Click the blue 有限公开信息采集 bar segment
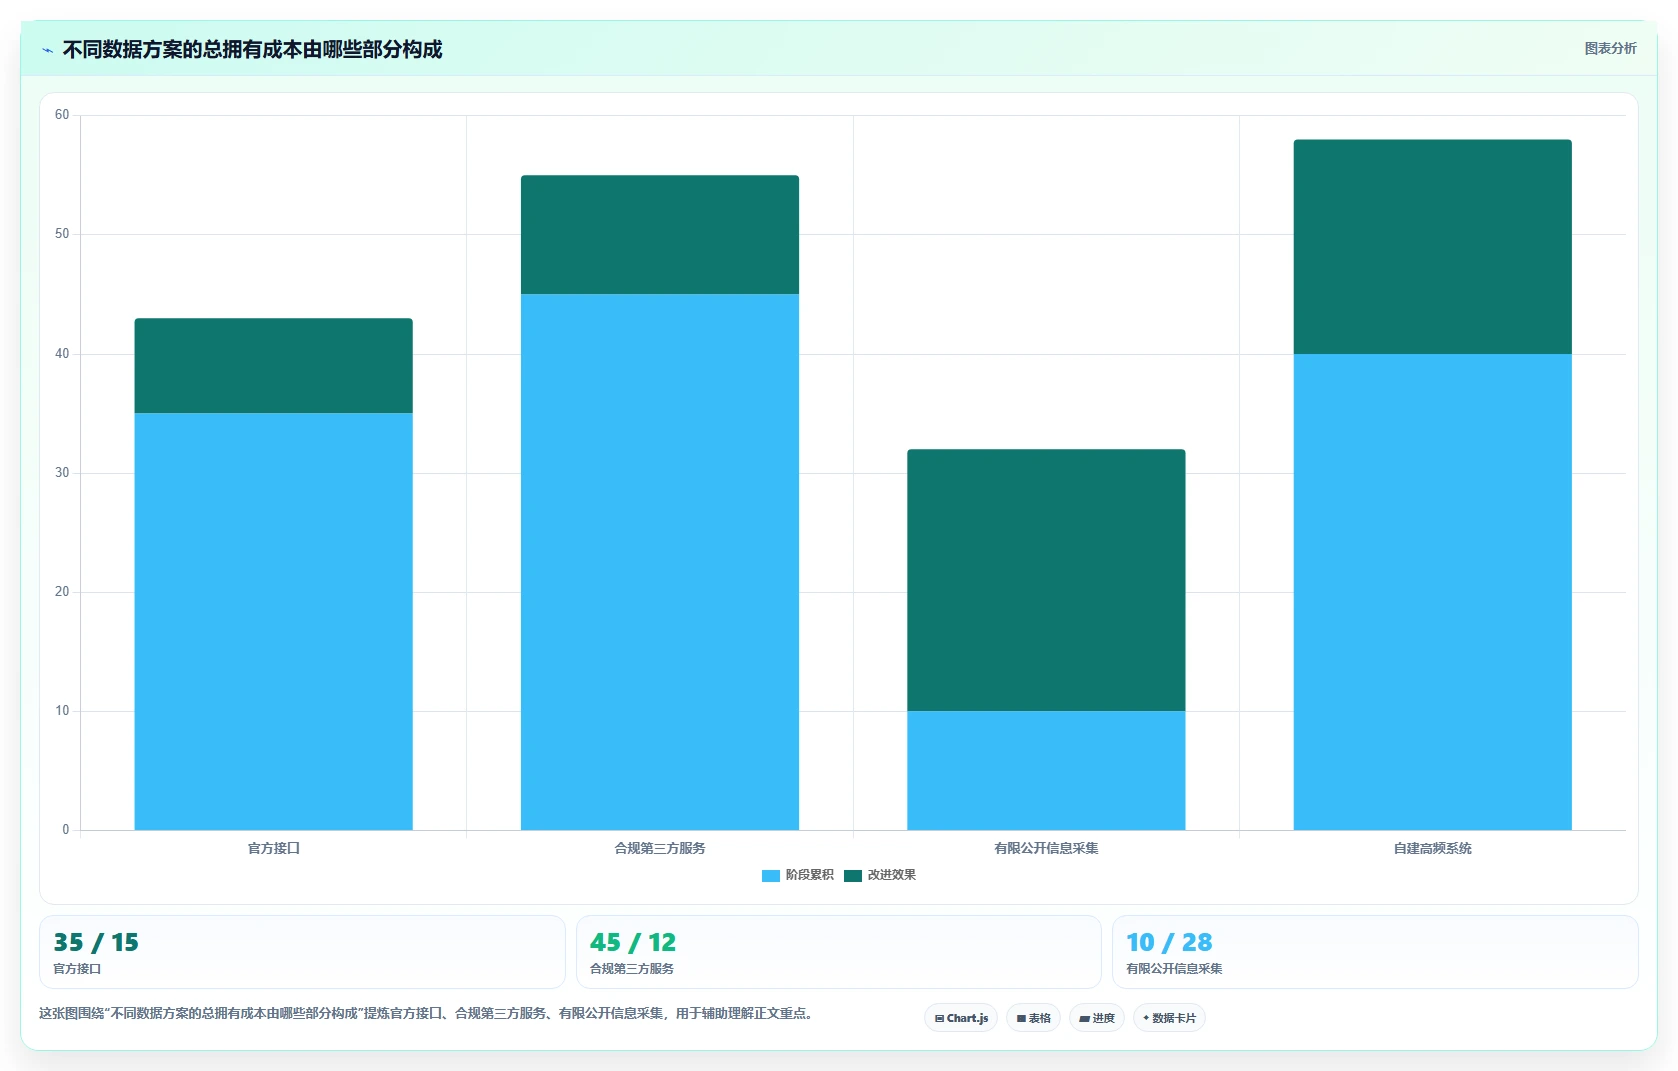The height and width of the screenshot is (1071, 1678). tap(1046, 770)
